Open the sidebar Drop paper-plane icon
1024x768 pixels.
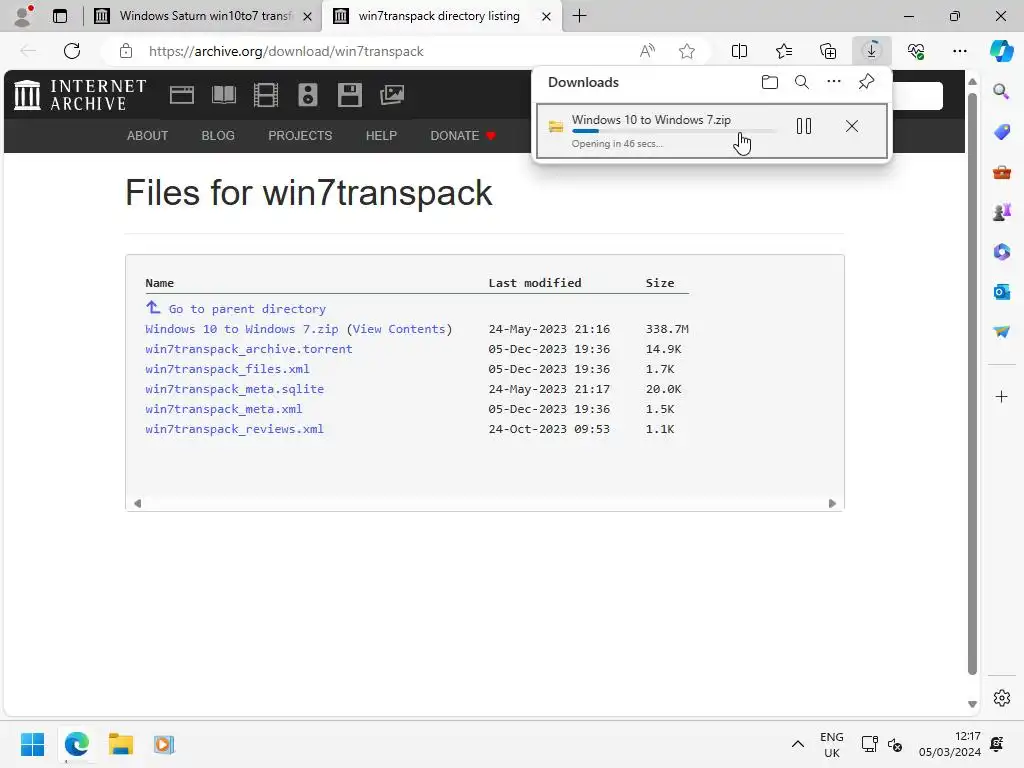pyautogui.click(x=1001, y=332)
